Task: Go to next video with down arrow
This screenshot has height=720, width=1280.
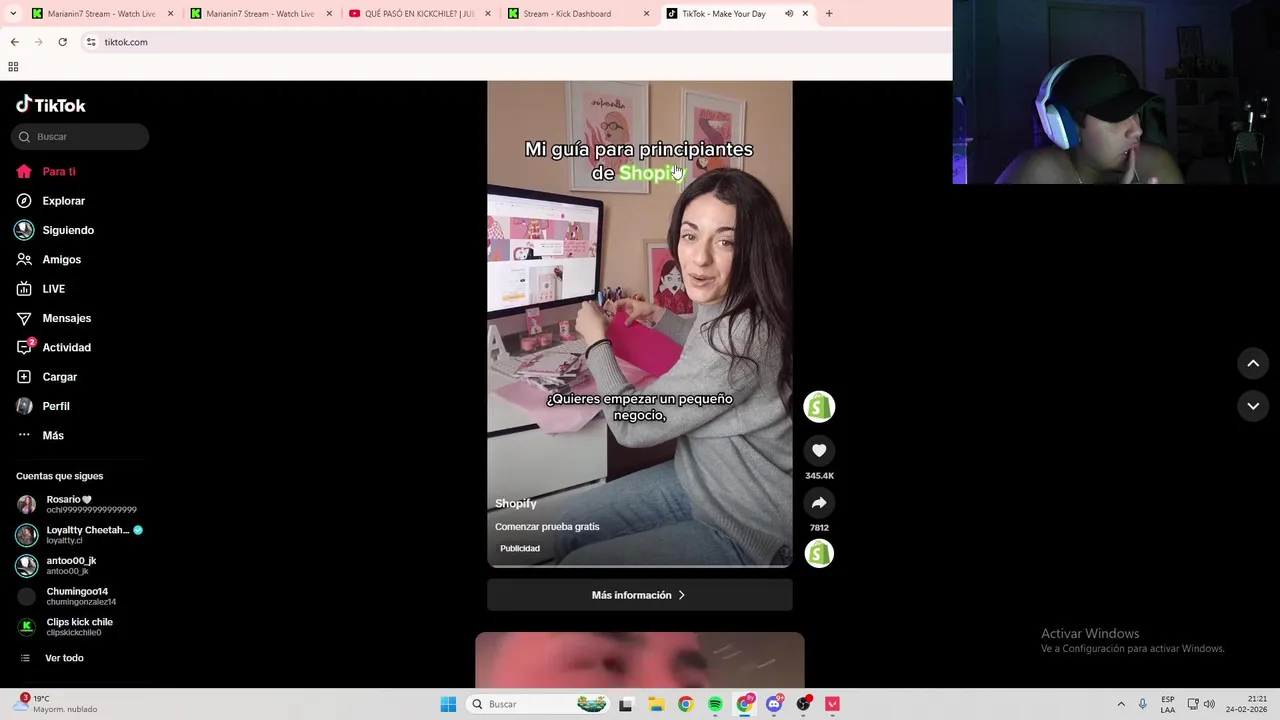Action: (1253, 406)
